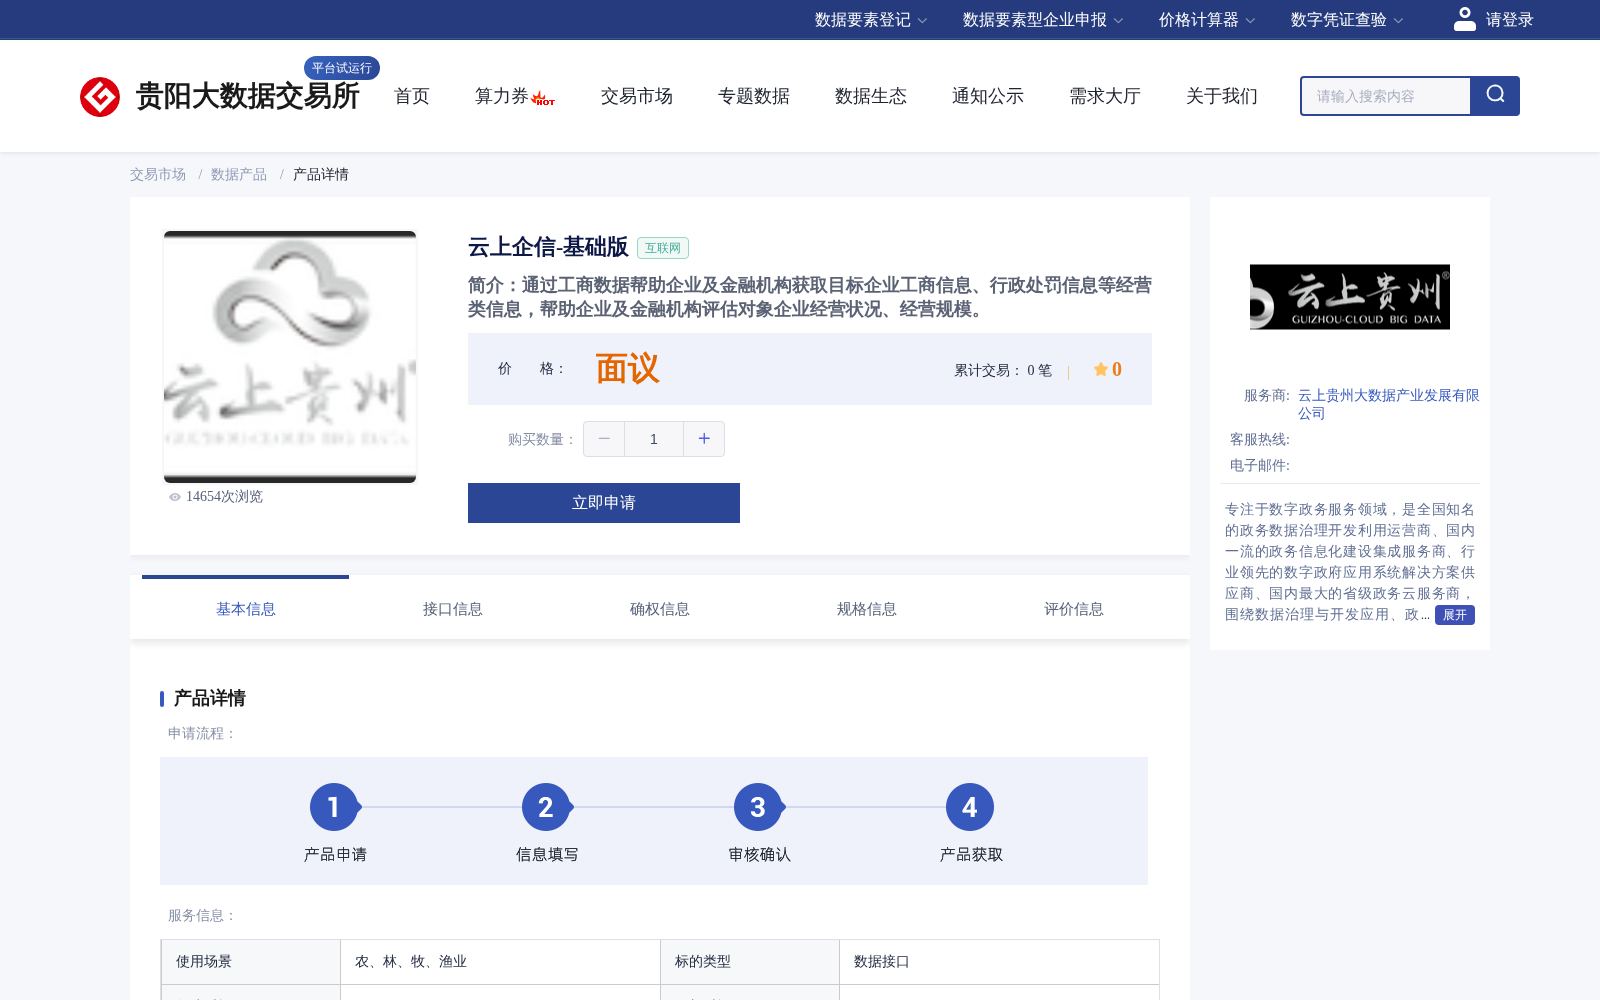Image resolution: width=1600 pixels, height=1000 pixels.
Task: Click the HOT flame badge on 算力券
Action: click(x=543, y=98)
